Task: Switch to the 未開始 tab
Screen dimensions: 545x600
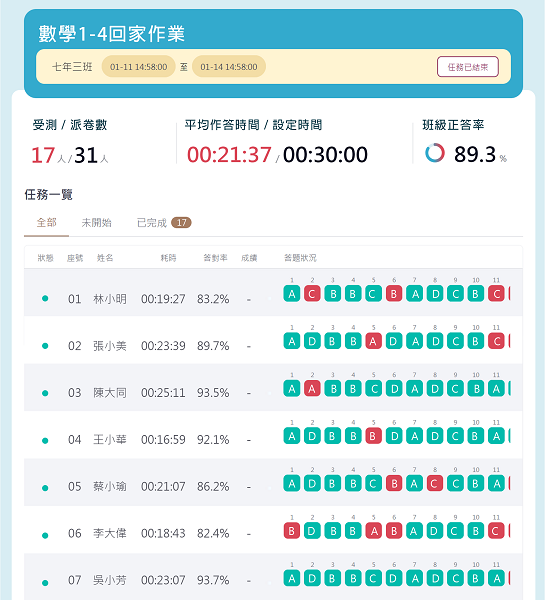Action: pos(96,223)
